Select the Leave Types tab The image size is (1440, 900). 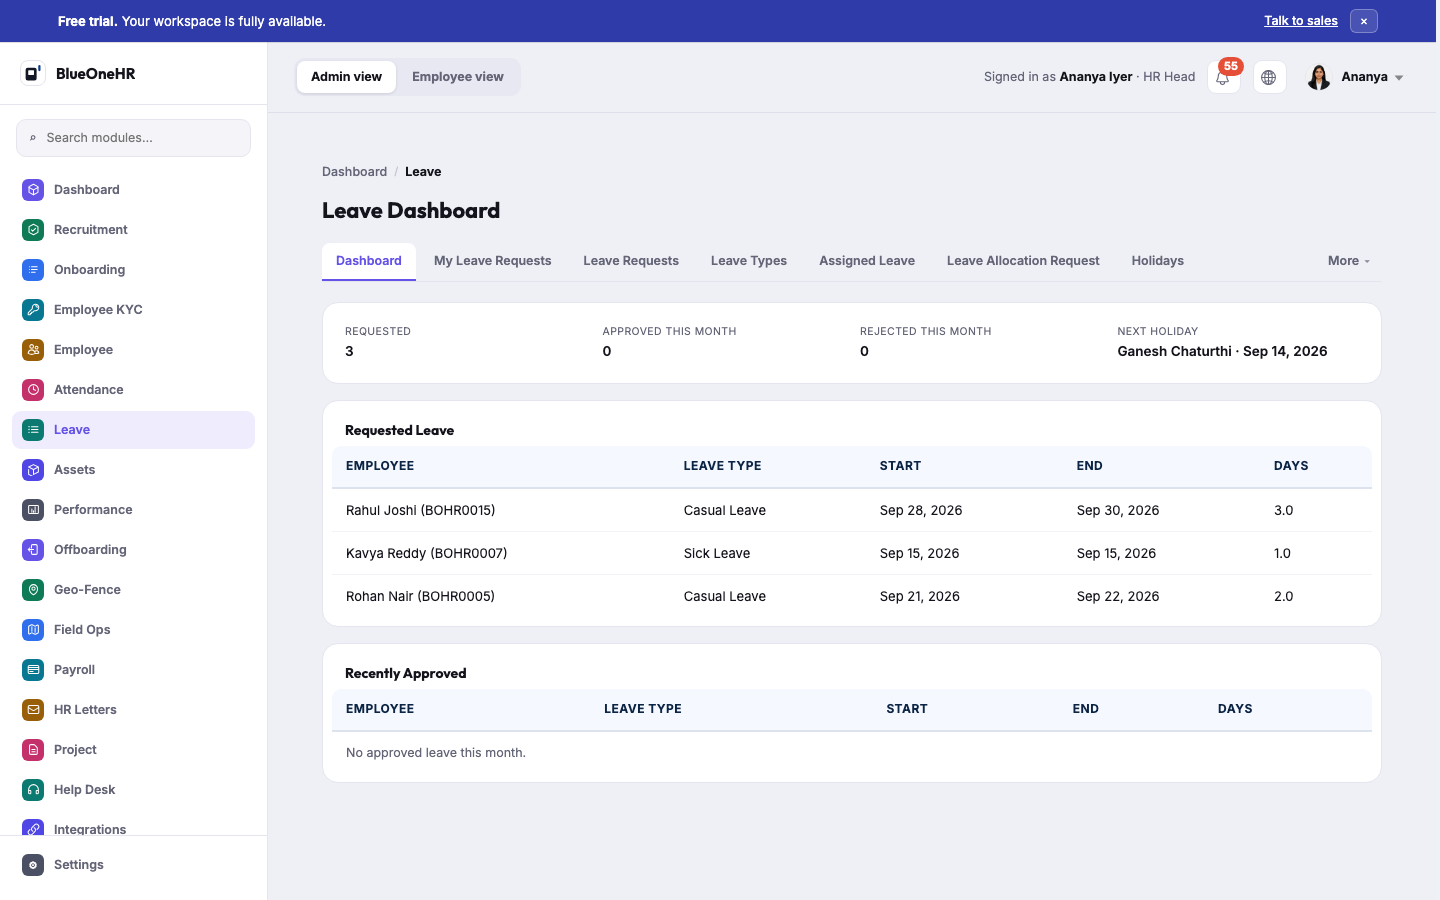[749, 261]
